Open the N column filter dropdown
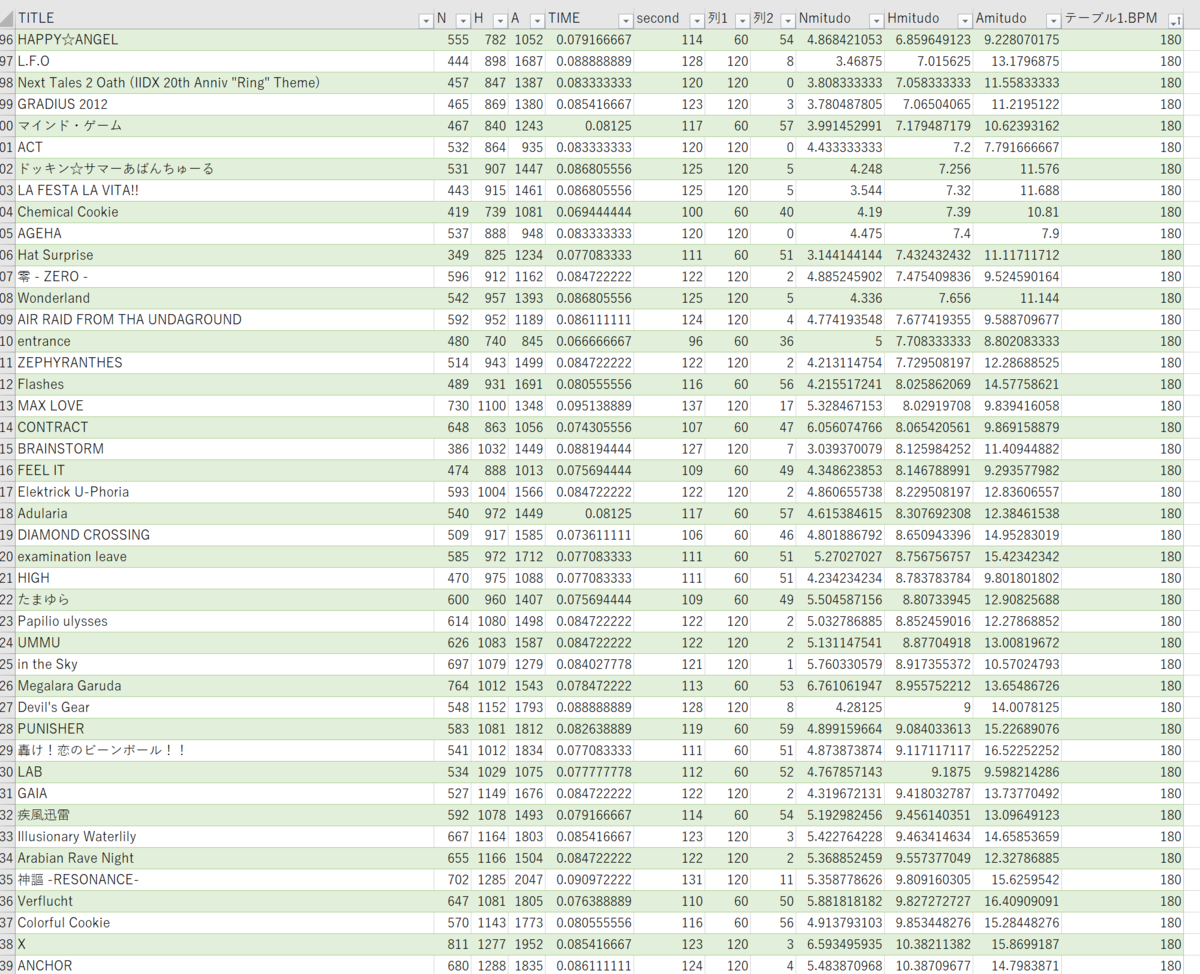Image resolution: width=1200 pixels, height=974 pixels. click(x=462, y=19)
